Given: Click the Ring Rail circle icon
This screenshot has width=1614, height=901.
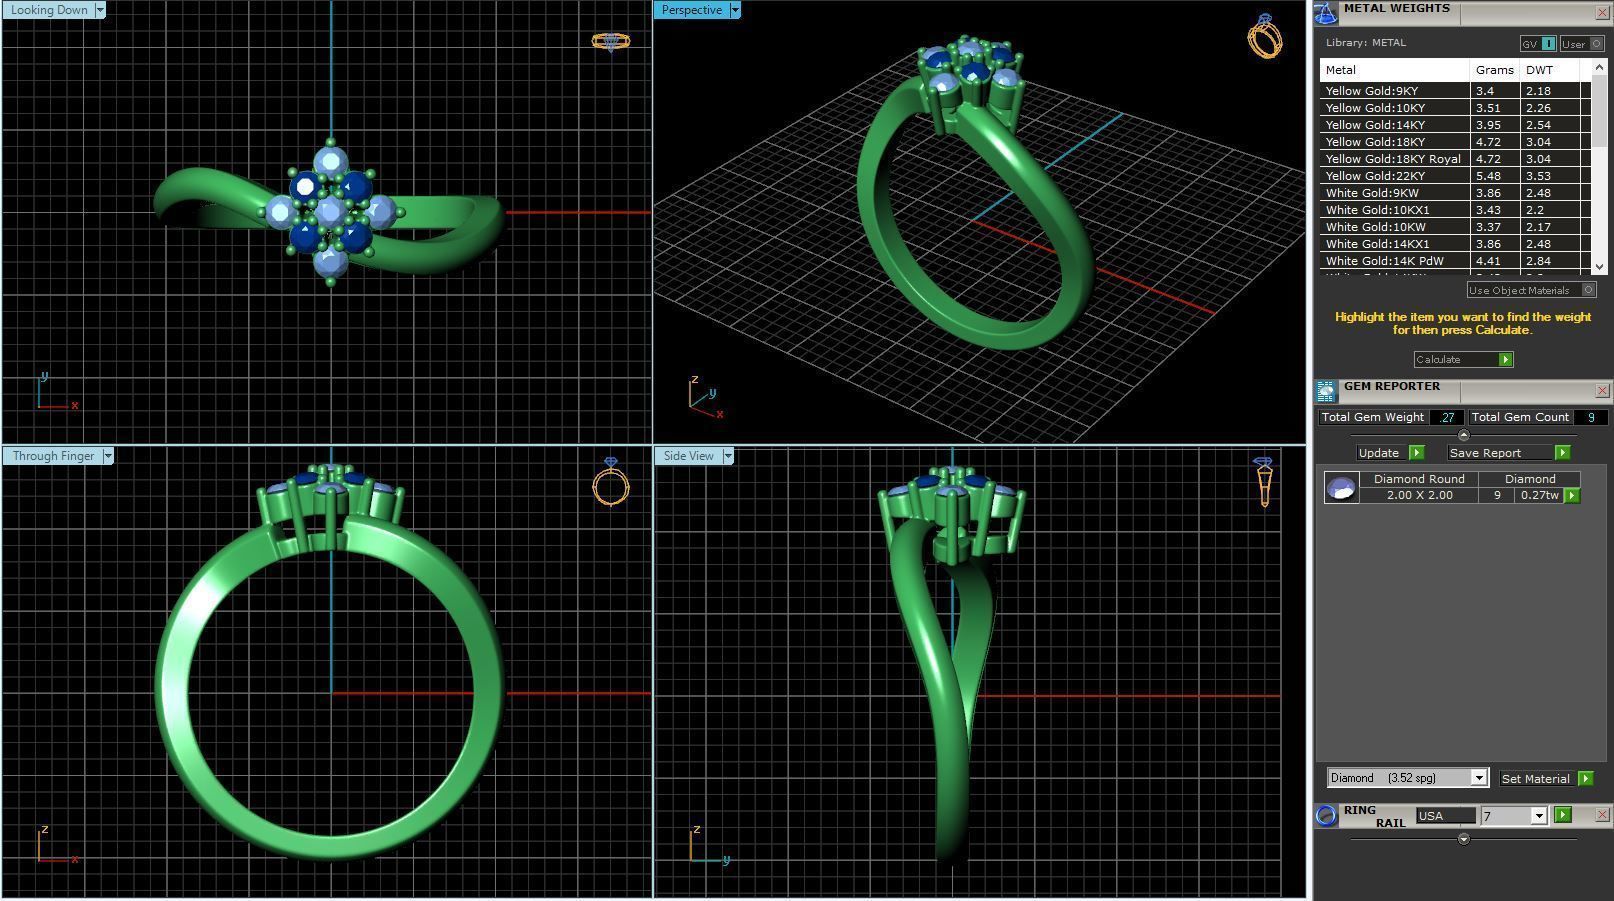Looking at the screenshot, I should pyautogui.click(x=1326, y=815).
